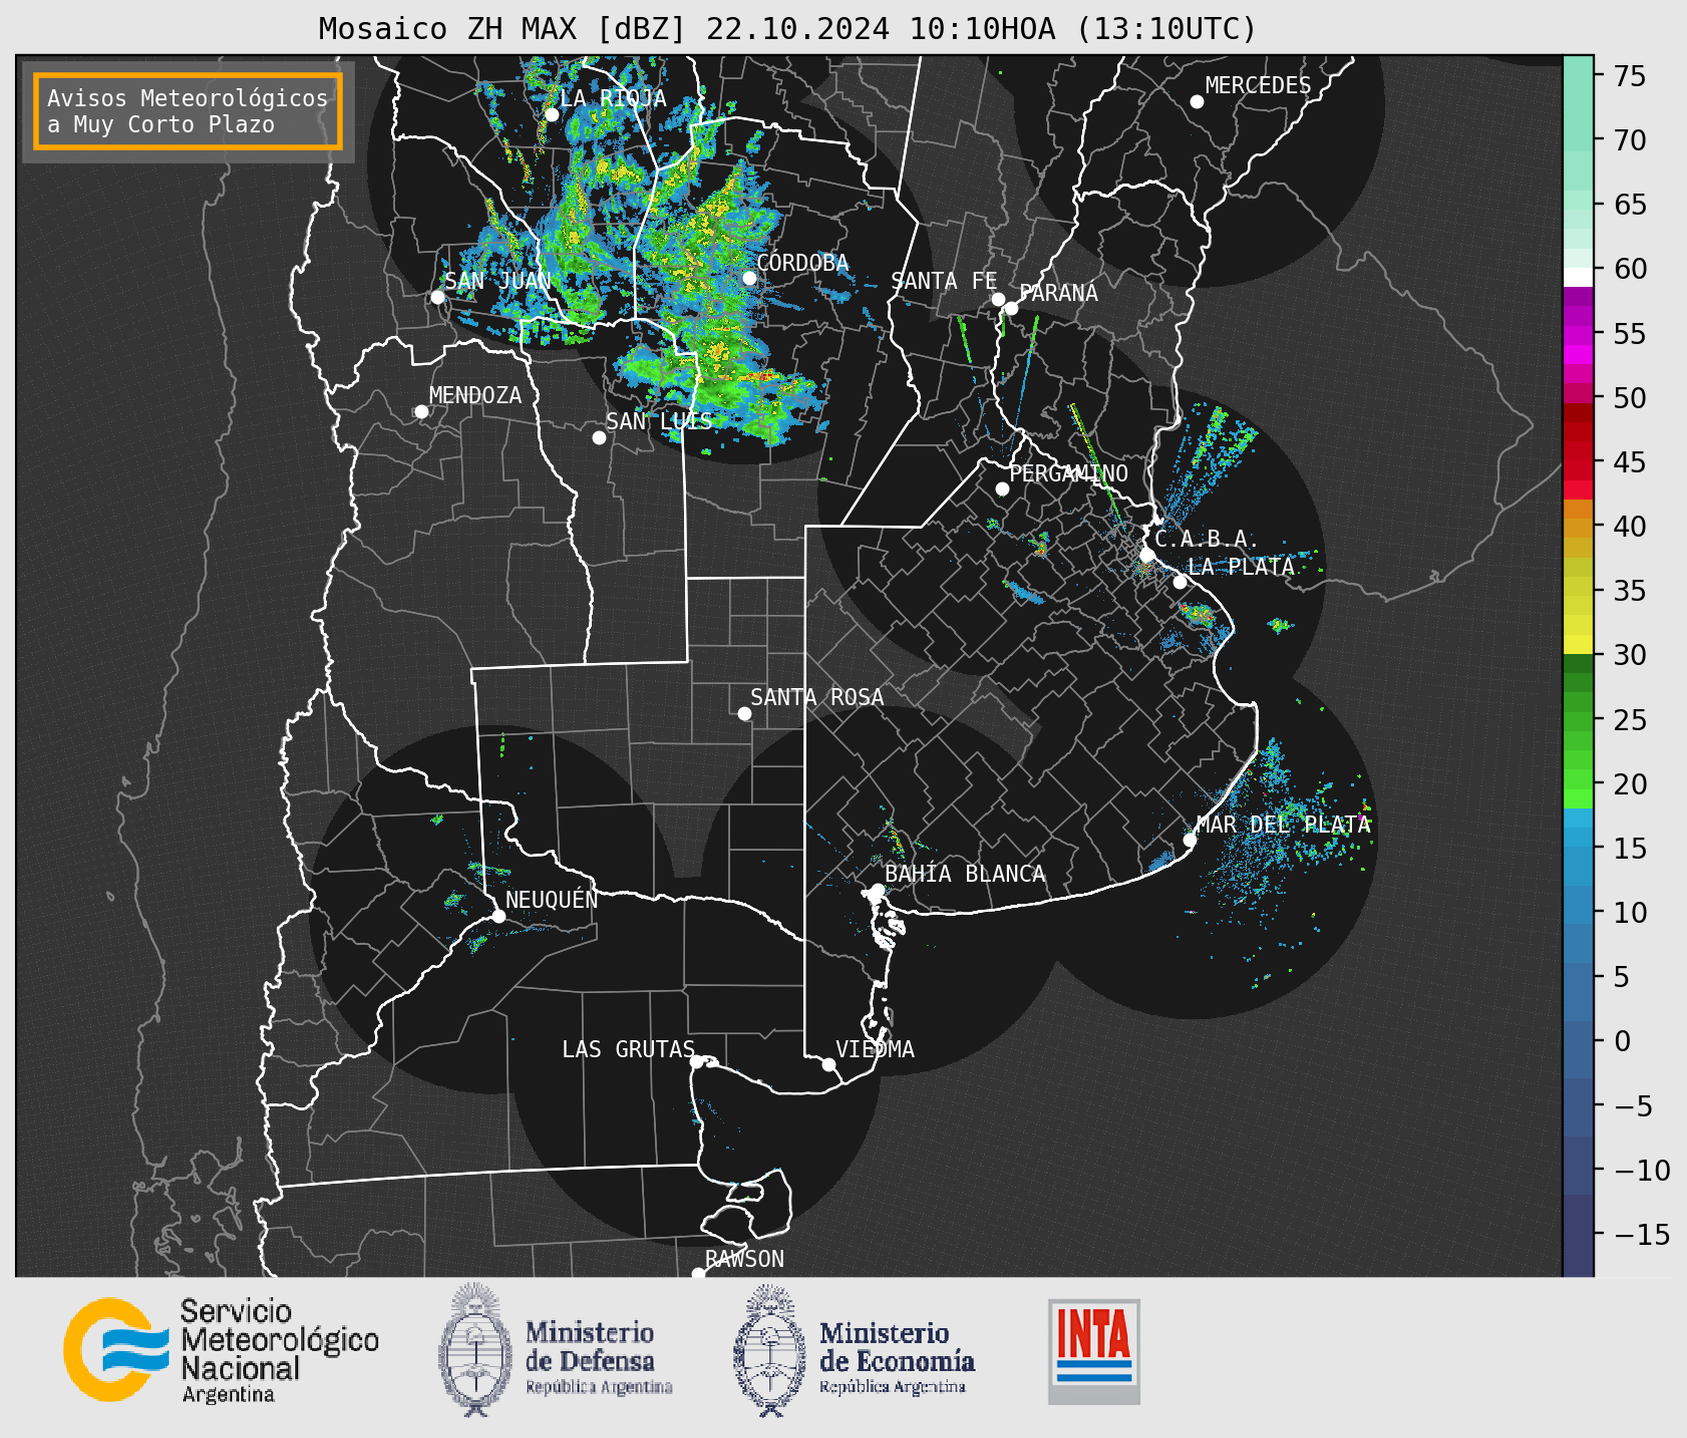Click the BAHÍA BLANCA label

click(x=965, y=874)
